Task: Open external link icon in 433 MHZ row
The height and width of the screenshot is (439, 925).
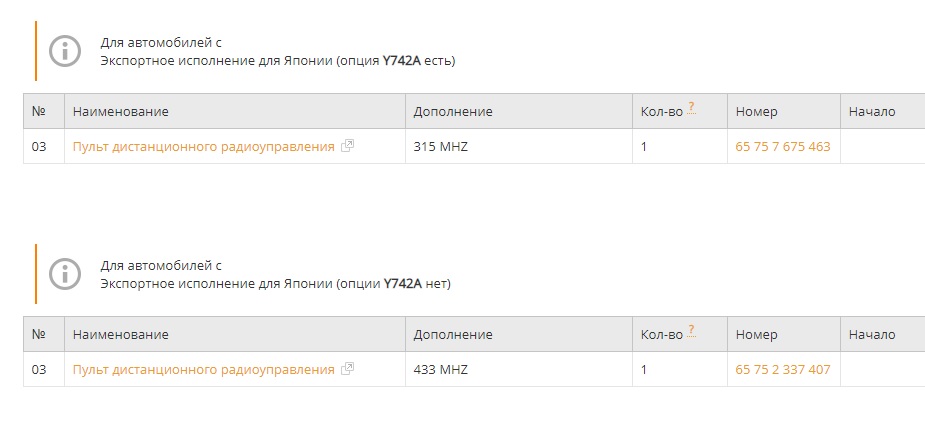Action: [x=347, y=369]
